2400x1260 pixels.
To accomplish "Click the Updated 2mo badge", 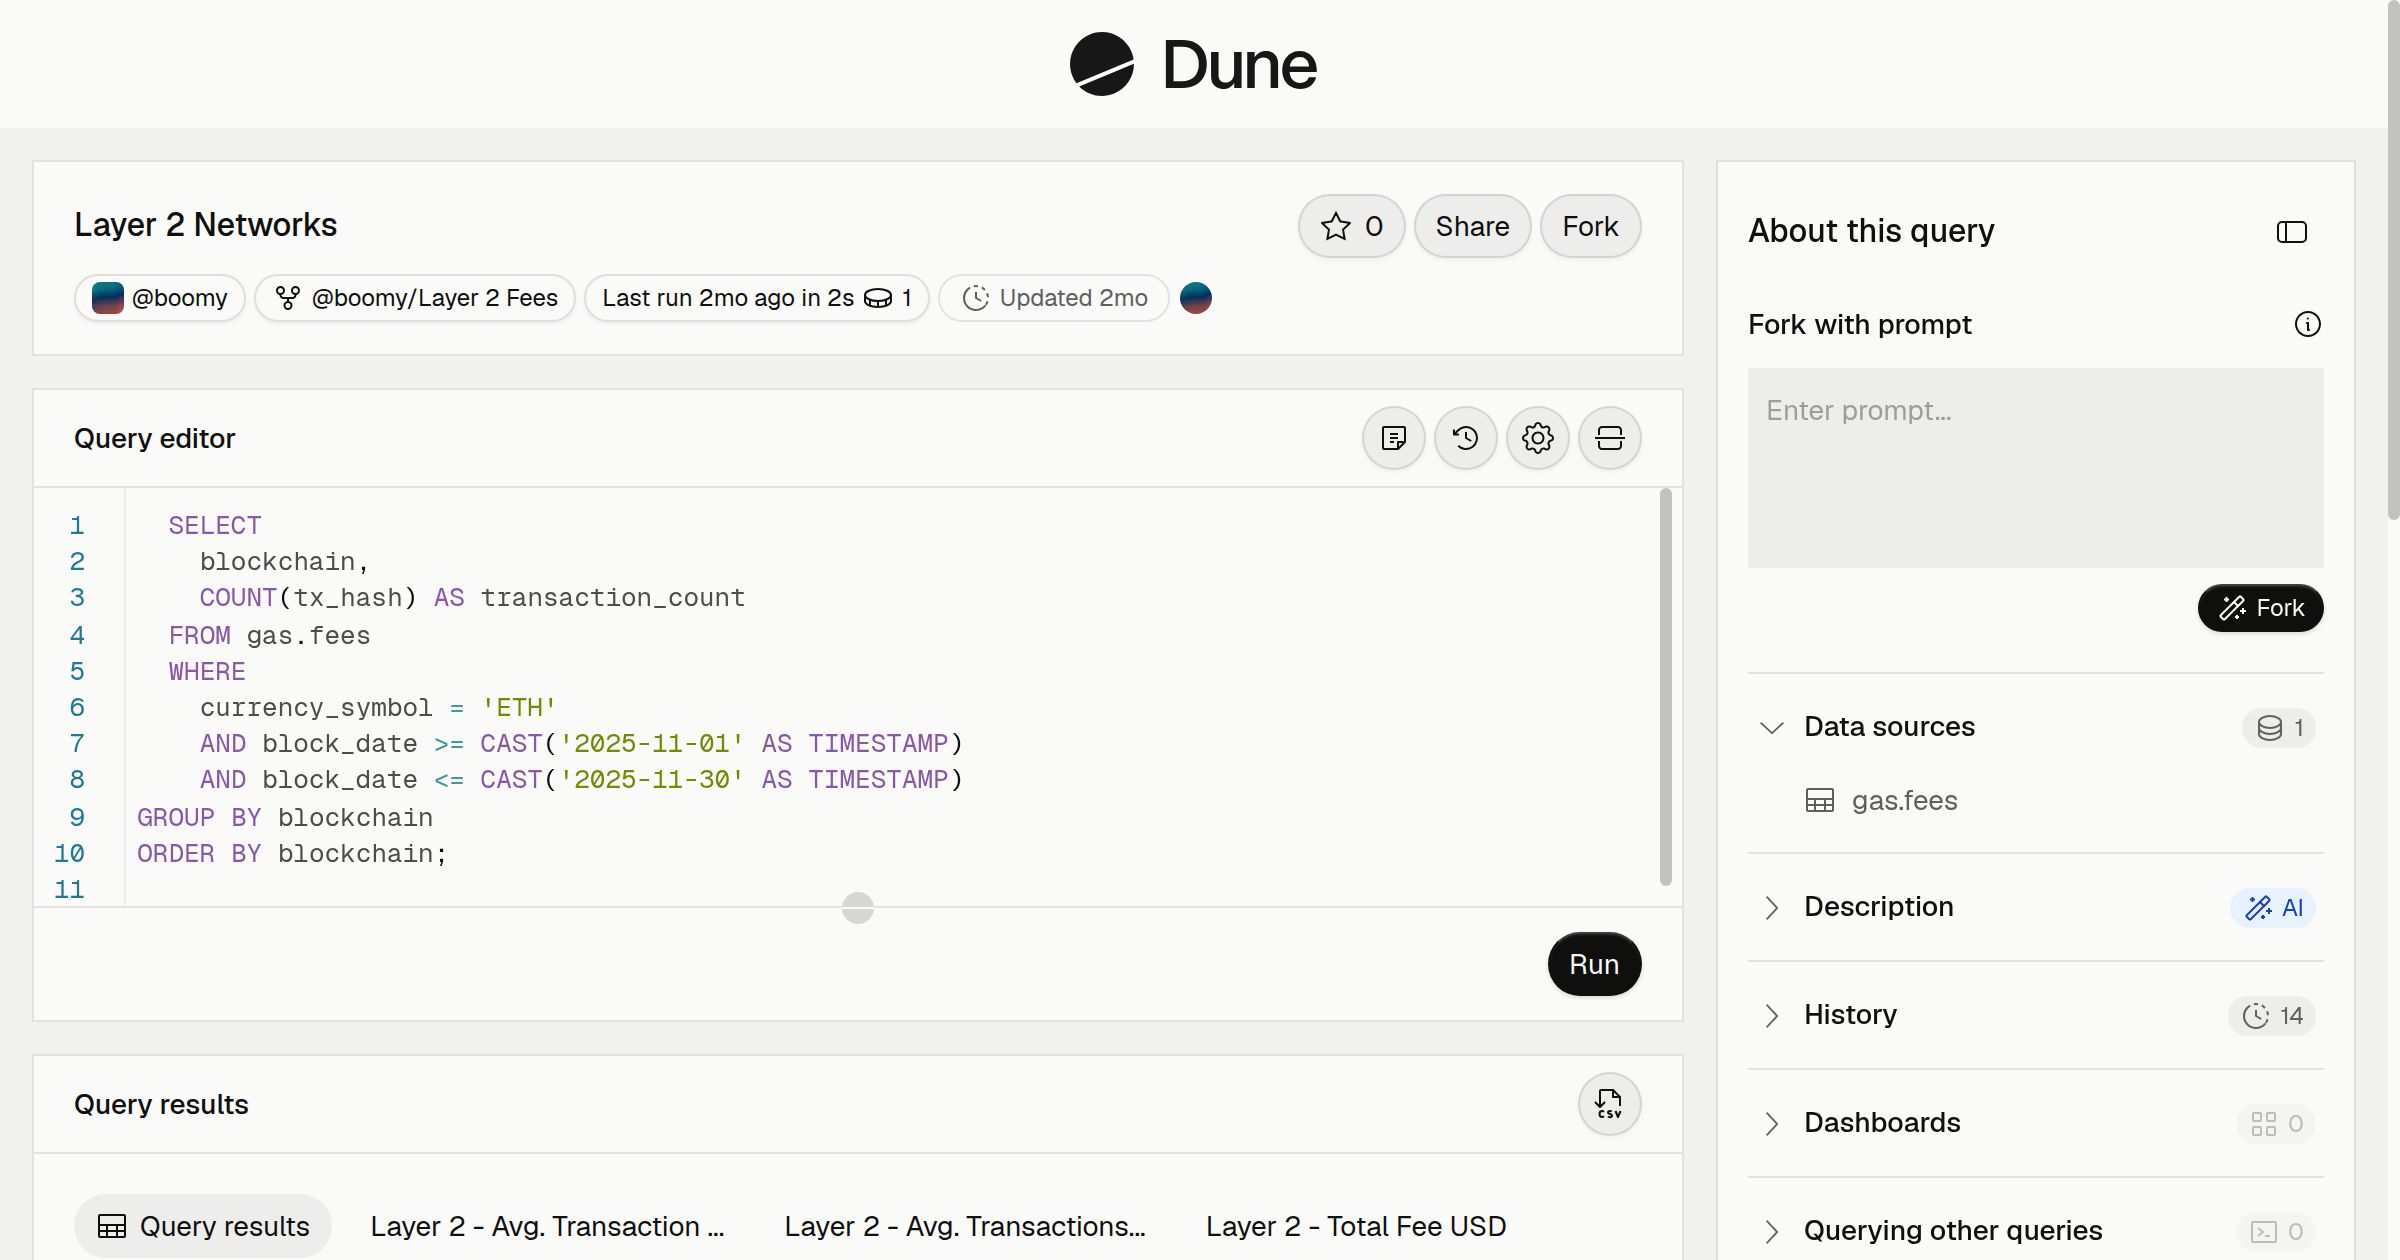I will pyautogui.click(x=1054, y=298).
